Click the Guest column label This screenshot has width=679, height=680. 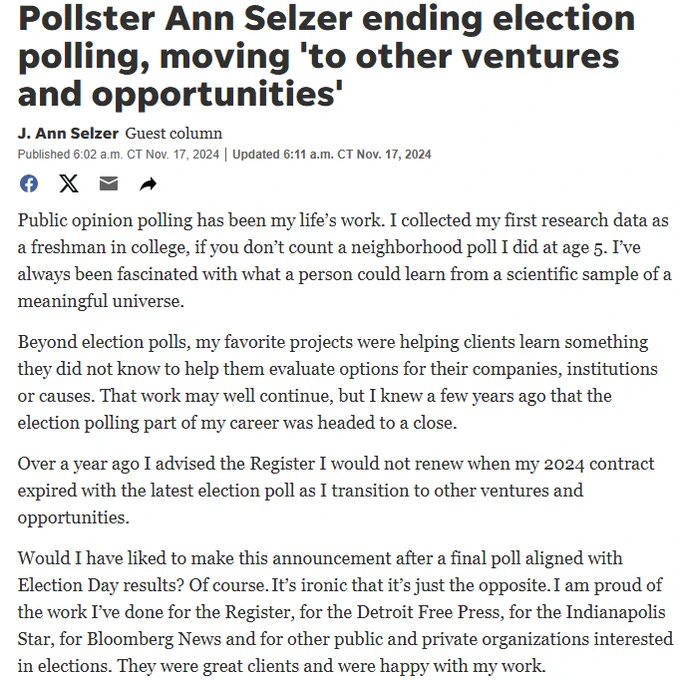173,133
